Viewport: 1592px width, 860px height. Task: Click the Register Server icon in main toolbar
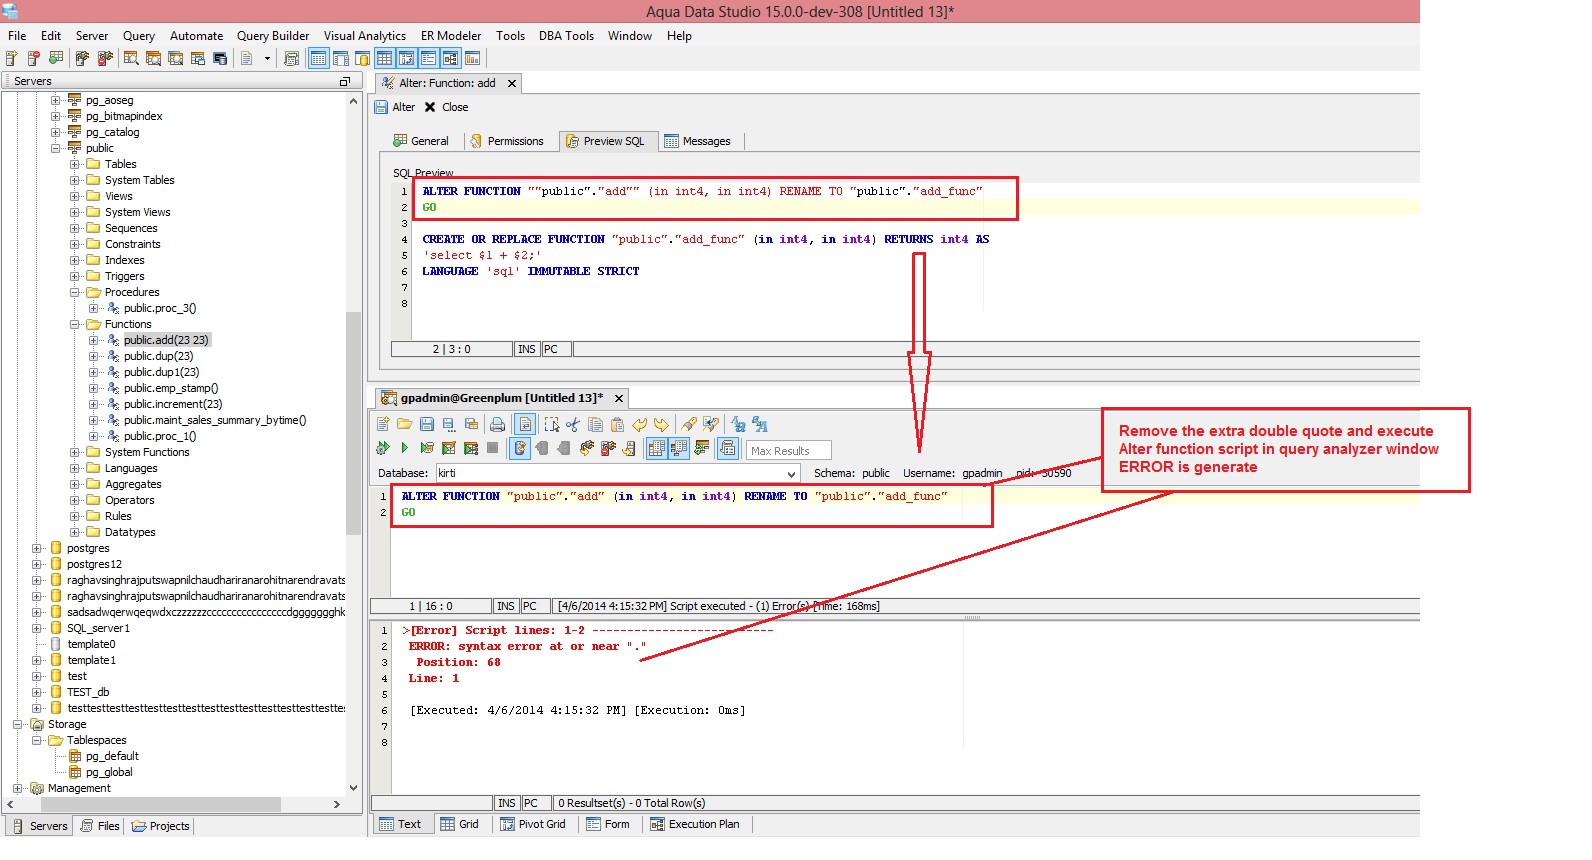click(x=11, y=58)
